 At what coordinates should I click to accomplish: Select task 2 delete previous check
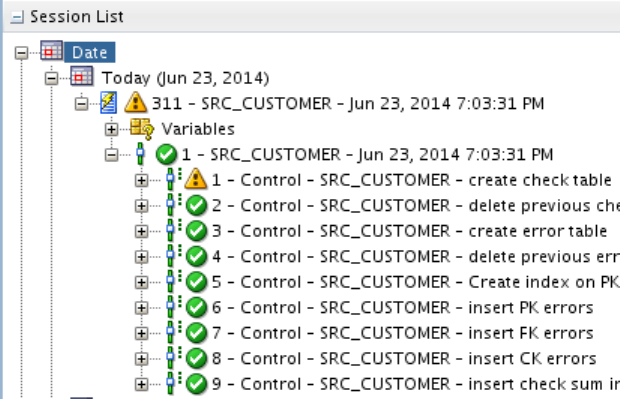[x=416, y=206]
